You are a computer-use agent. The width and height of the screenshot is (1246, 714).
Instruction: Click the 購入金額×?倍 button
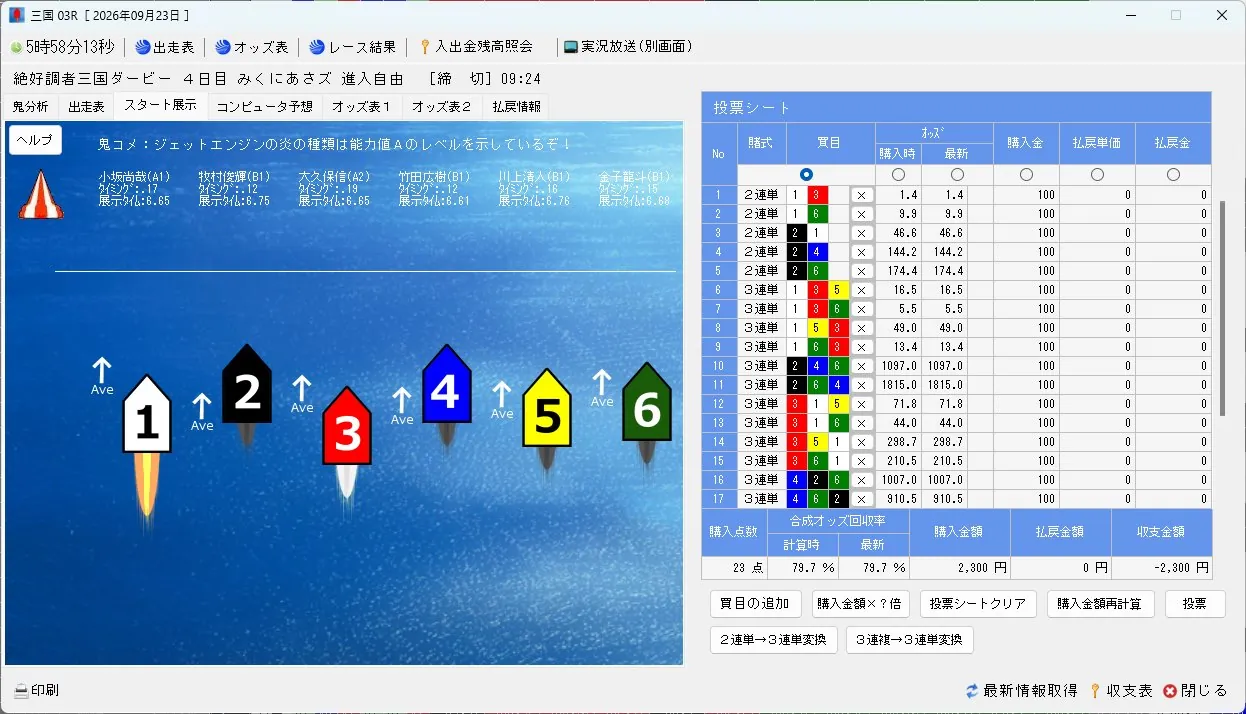tap(860, 604)
